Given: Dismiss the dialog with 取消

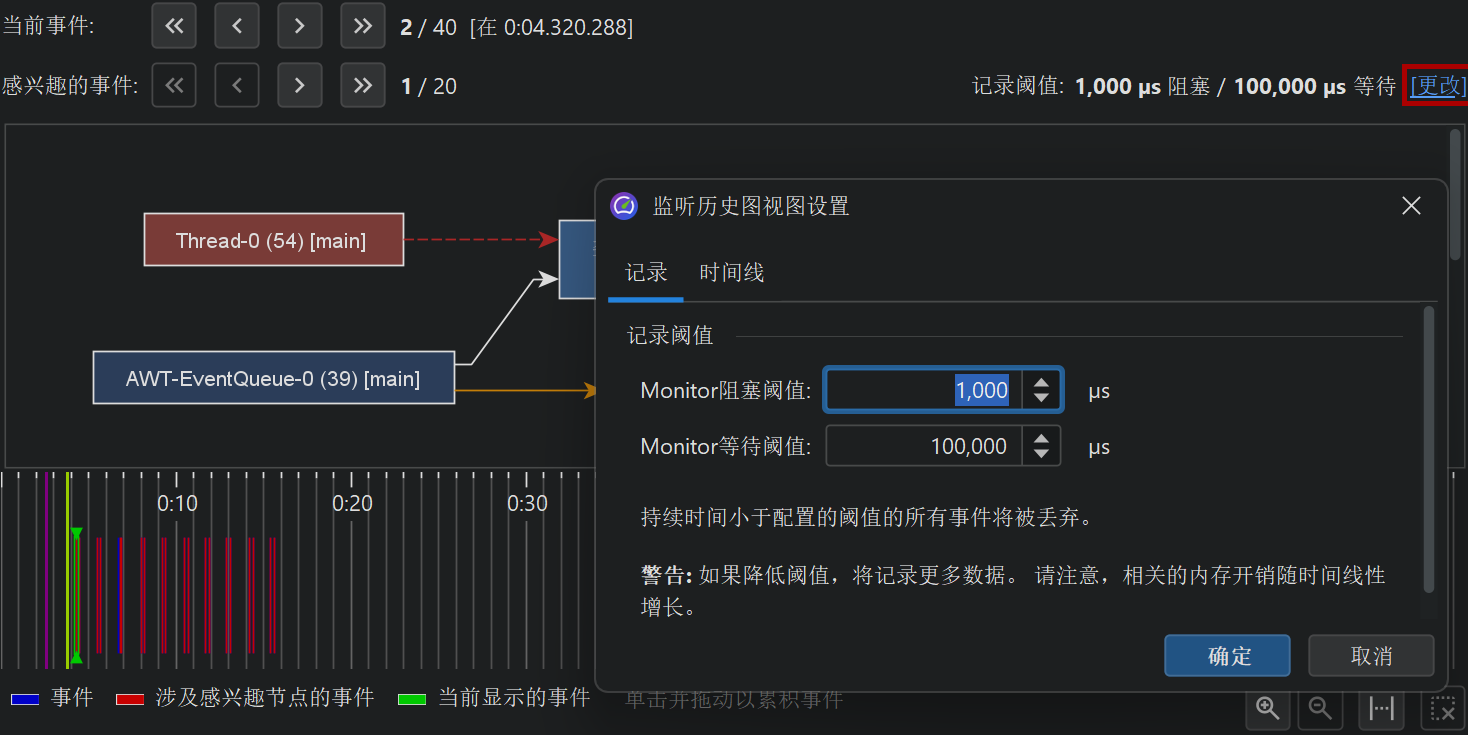Looking at the screenshot, I should (1371, 656).
